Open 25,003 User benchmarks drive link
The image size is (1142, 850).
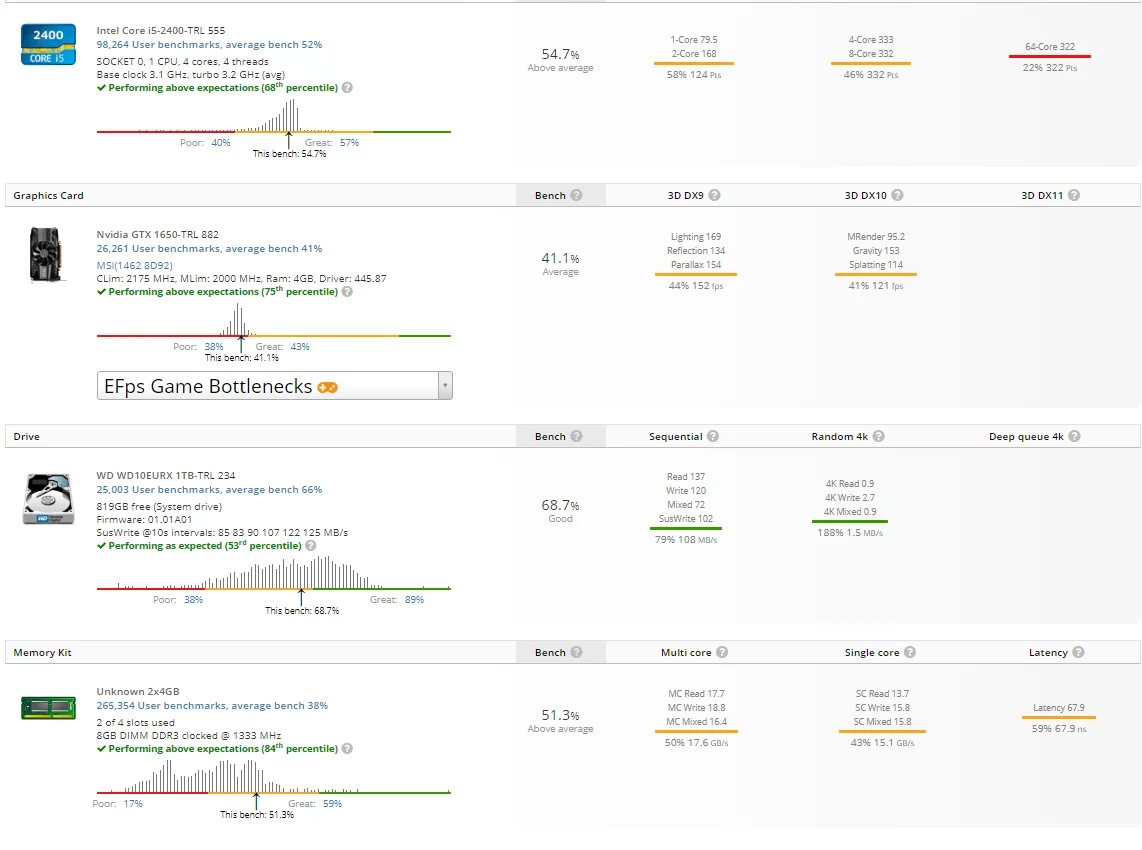pyautogui.click(x=209, y=489)
